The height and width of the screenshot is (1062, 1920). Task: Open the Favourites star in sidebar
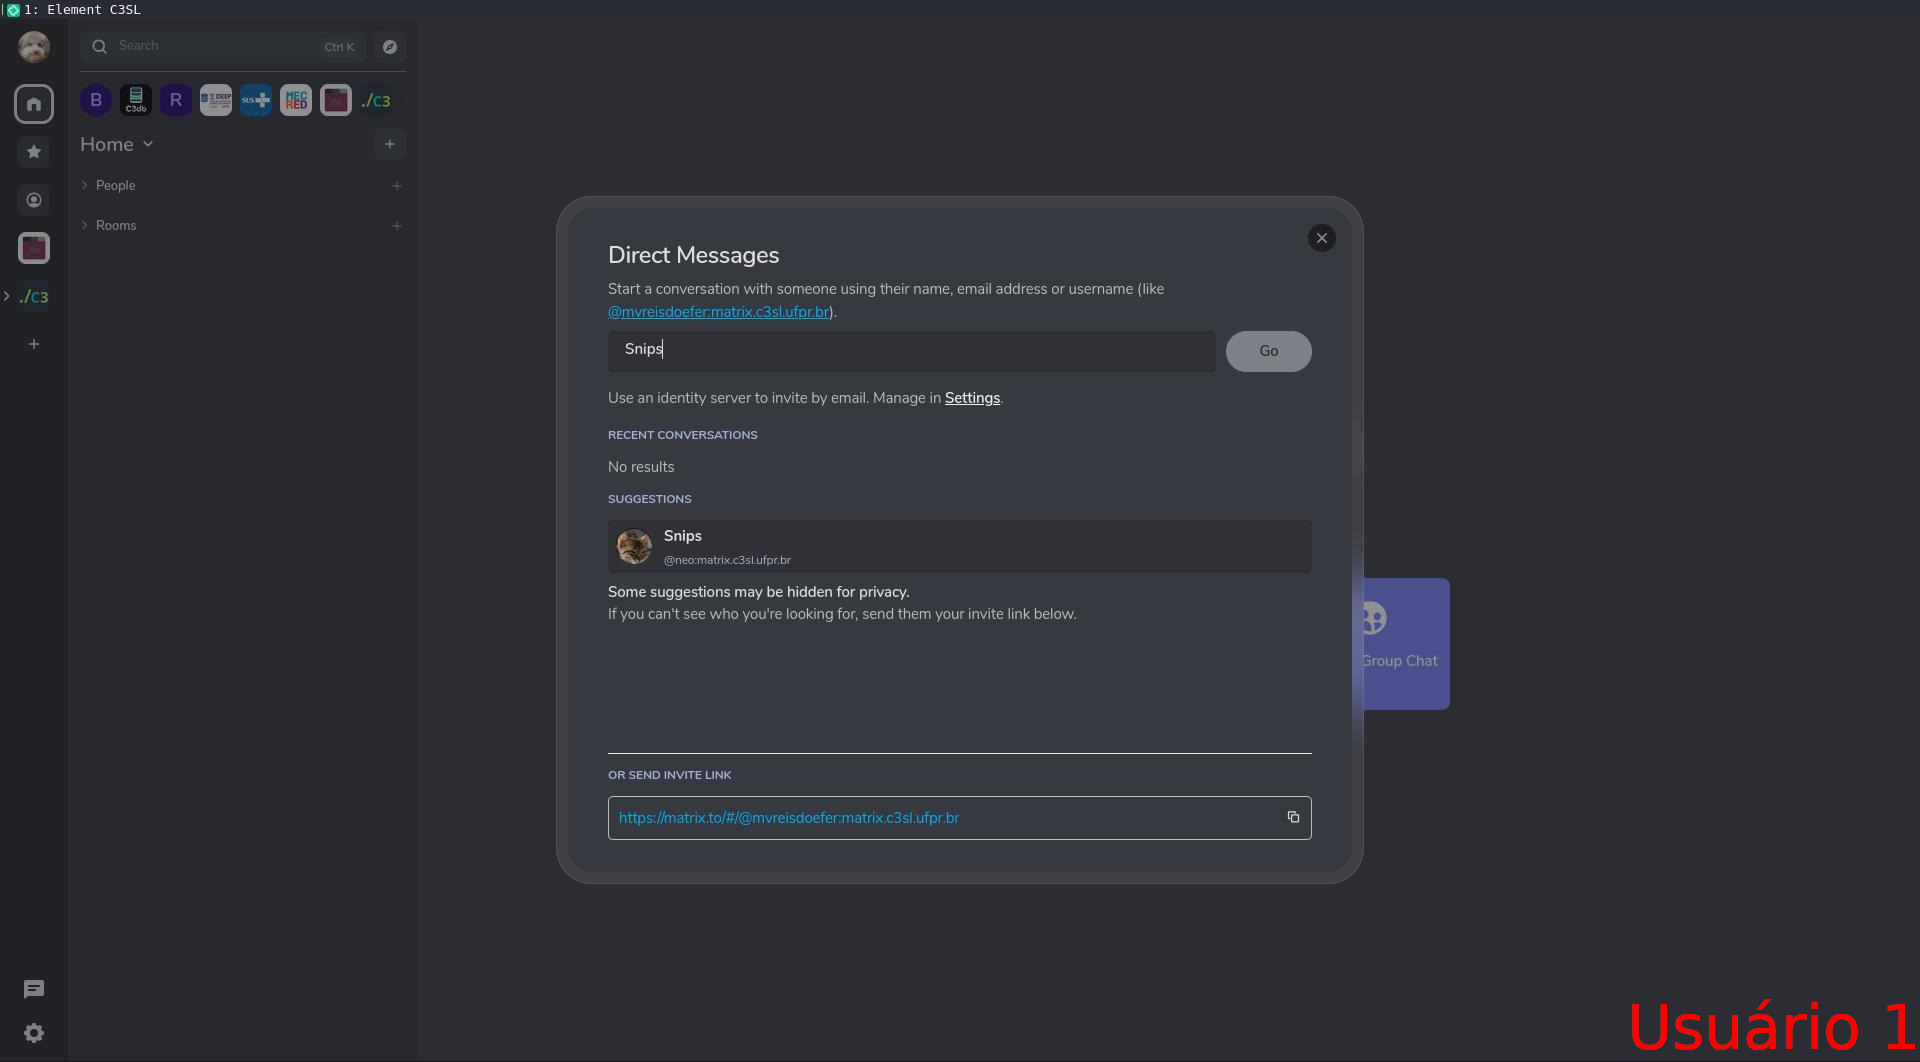click(34, 152)
